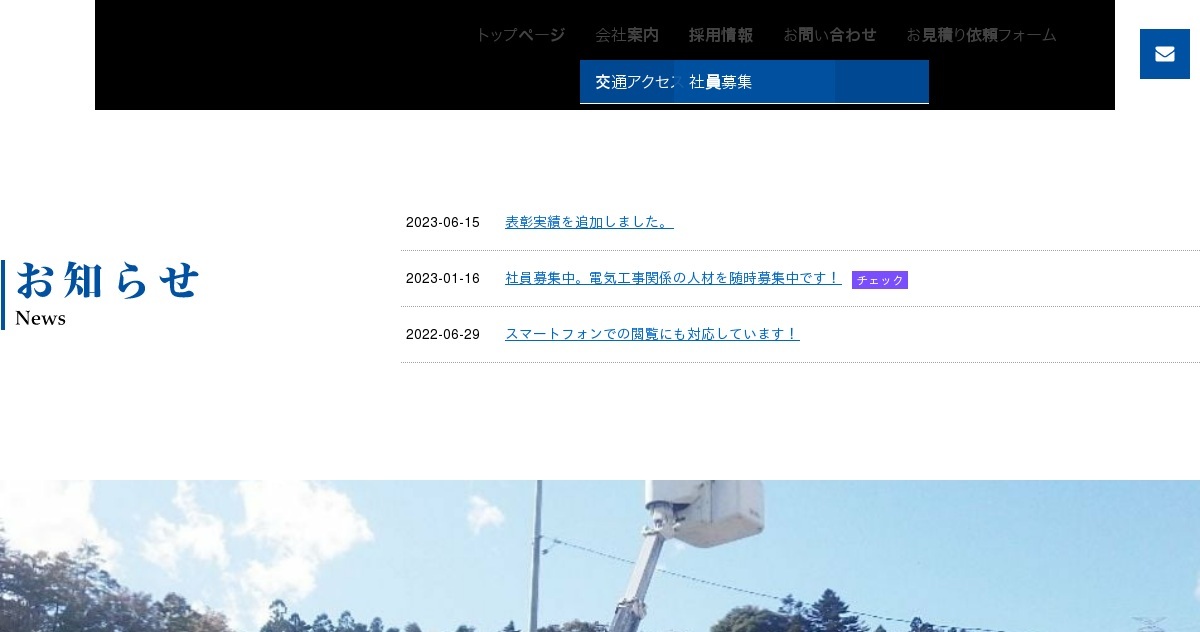Viewport: 1200px width, 632px height.
Task: Open link スマートフォンでの閲覧にも対応しています！
Action: (652, 334)
